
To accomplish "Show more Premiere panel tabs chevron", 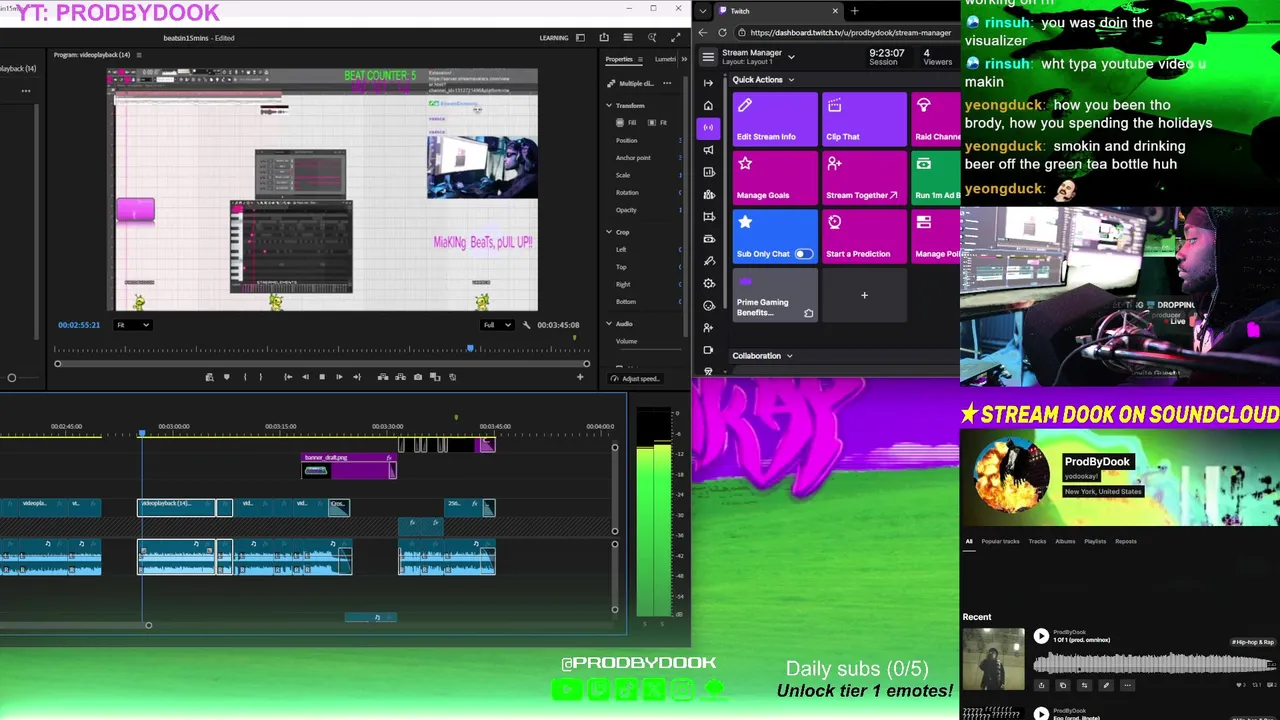I will click(x=684, y=59).
